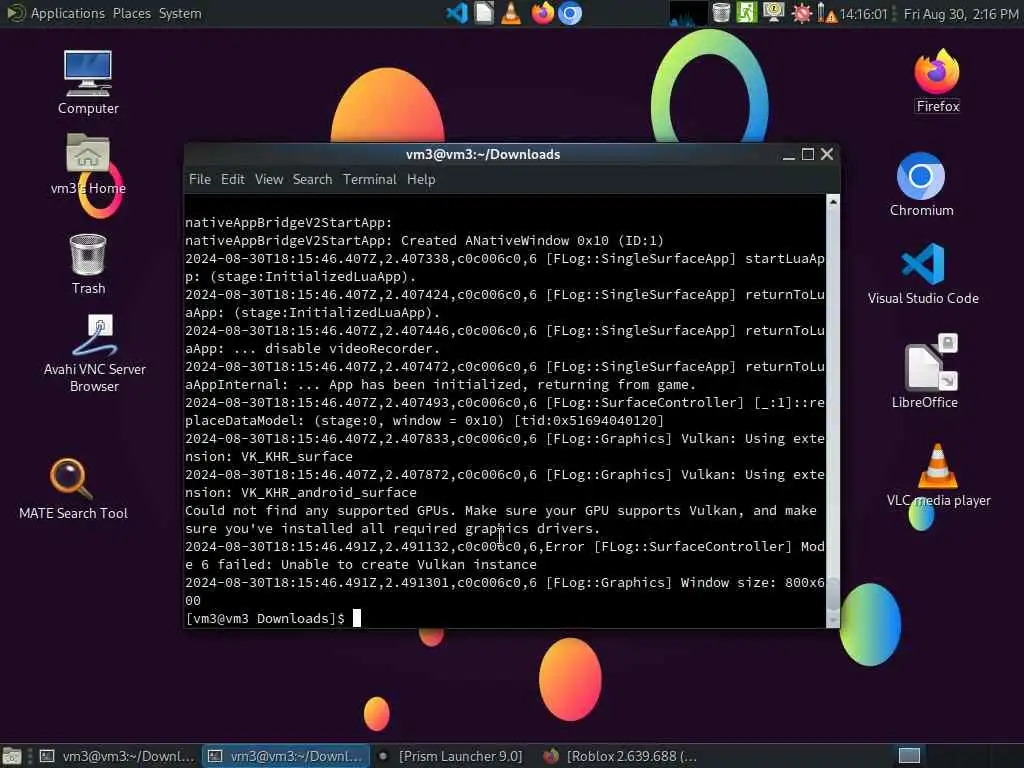1024x768 pixels.
Task: Click the MATE menu logo icon
Action: coord(14,13)
